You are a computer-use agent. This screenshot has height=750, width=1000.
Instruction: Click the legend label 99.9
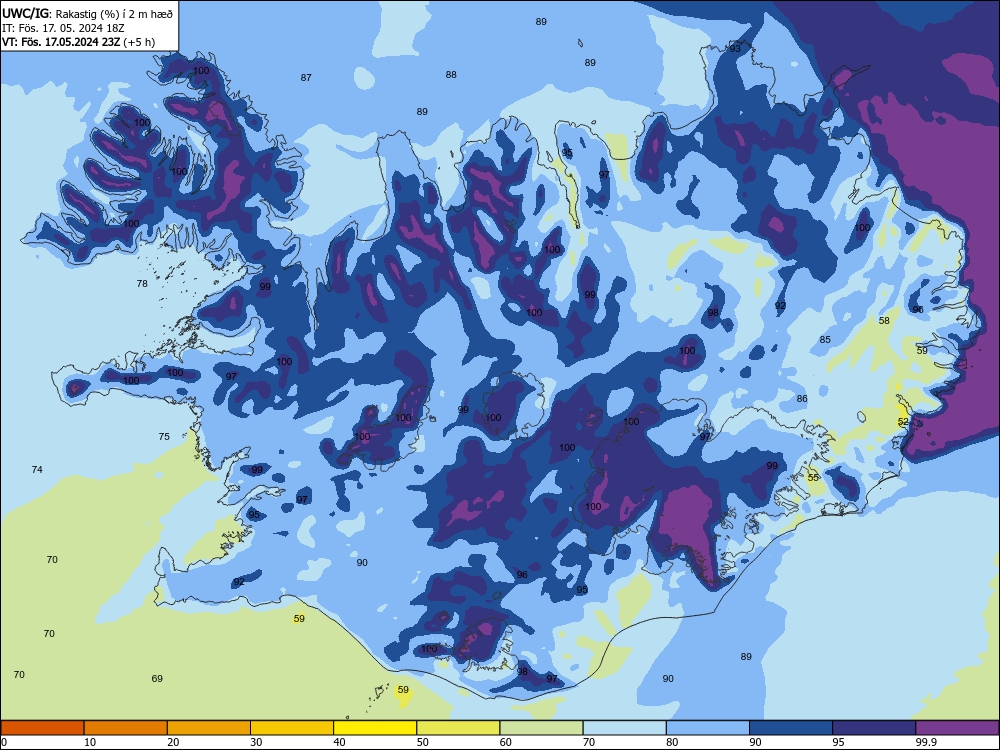pos(926,742)
